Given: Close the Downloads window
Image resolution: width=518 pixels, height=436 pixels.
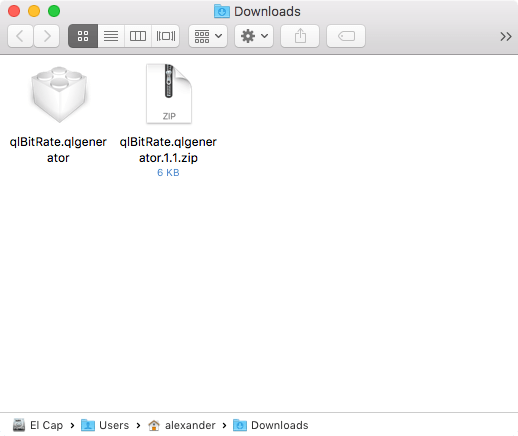Looking at the screenshot, I should (x=14, y=11).
